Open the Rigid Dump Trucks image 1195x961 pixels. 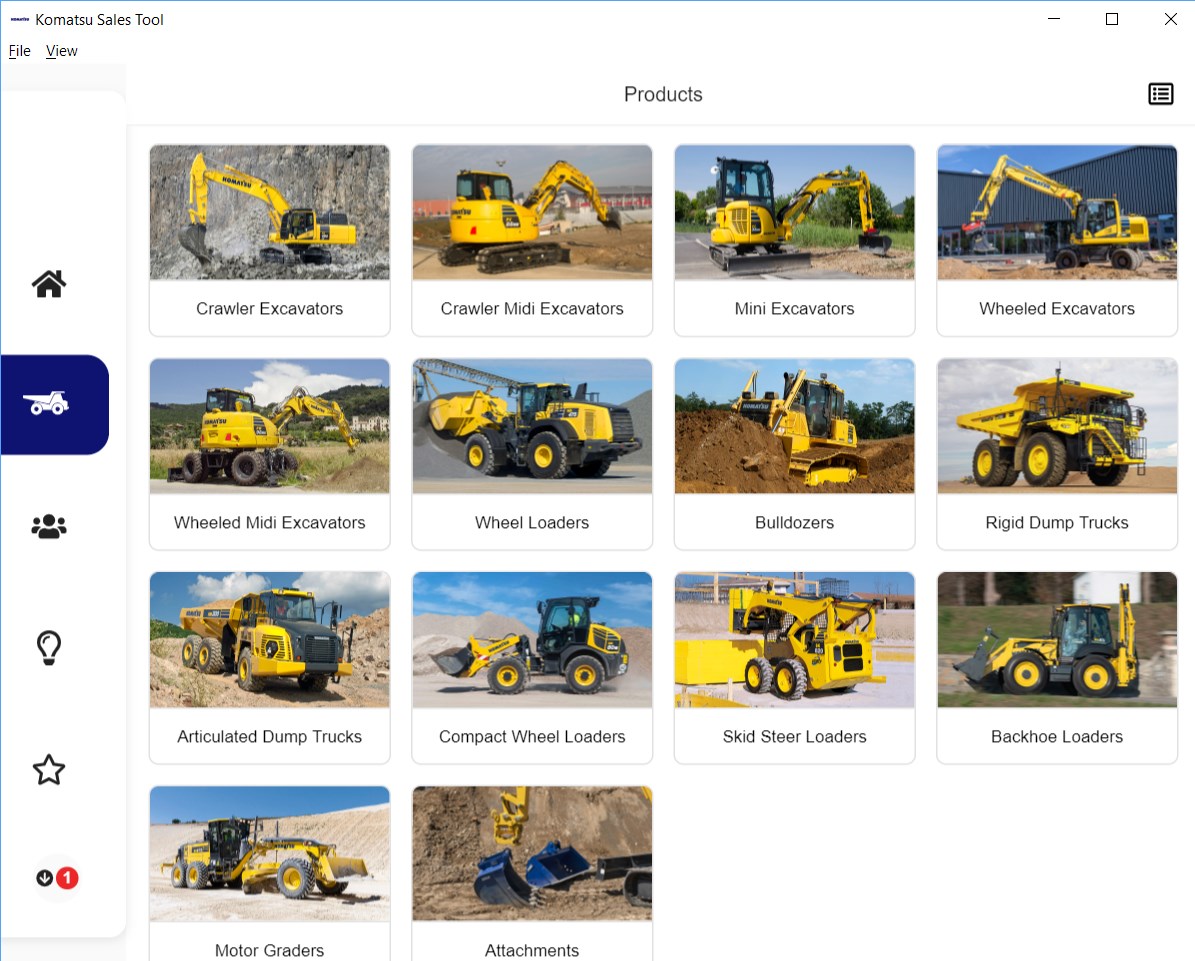[x=1057, y=426]
